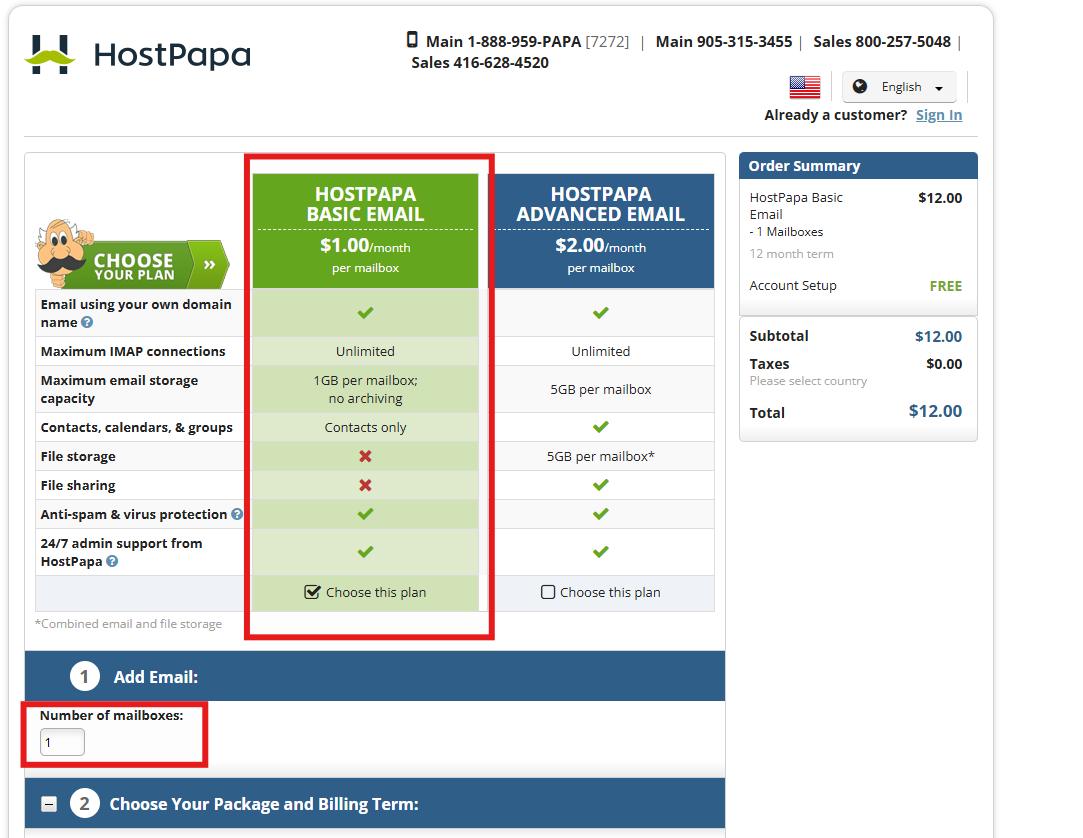1083x838 pixels.
Task: Click '12 month term' in order summary
Action: (x=792, y=254)
